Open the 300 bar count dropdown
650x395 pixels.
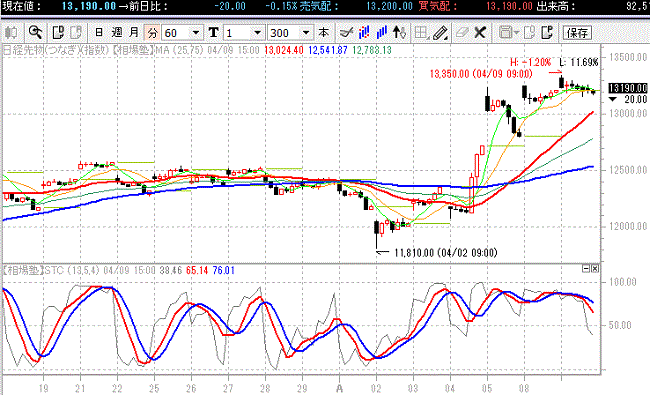(306, 33)
